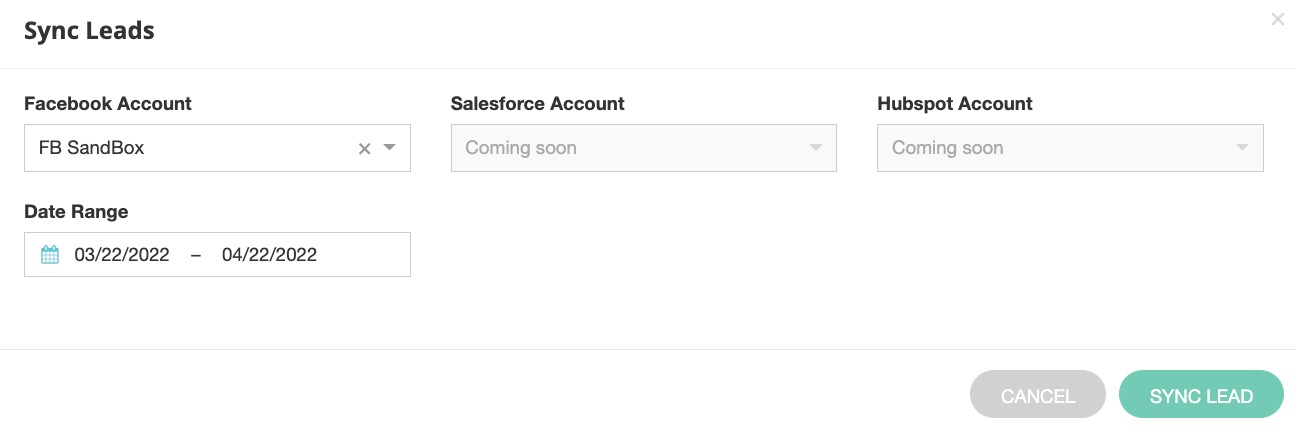Screen dimensions: 1296x436
Task: Select the end date 04/22/2022
Action: pos(269,255)
